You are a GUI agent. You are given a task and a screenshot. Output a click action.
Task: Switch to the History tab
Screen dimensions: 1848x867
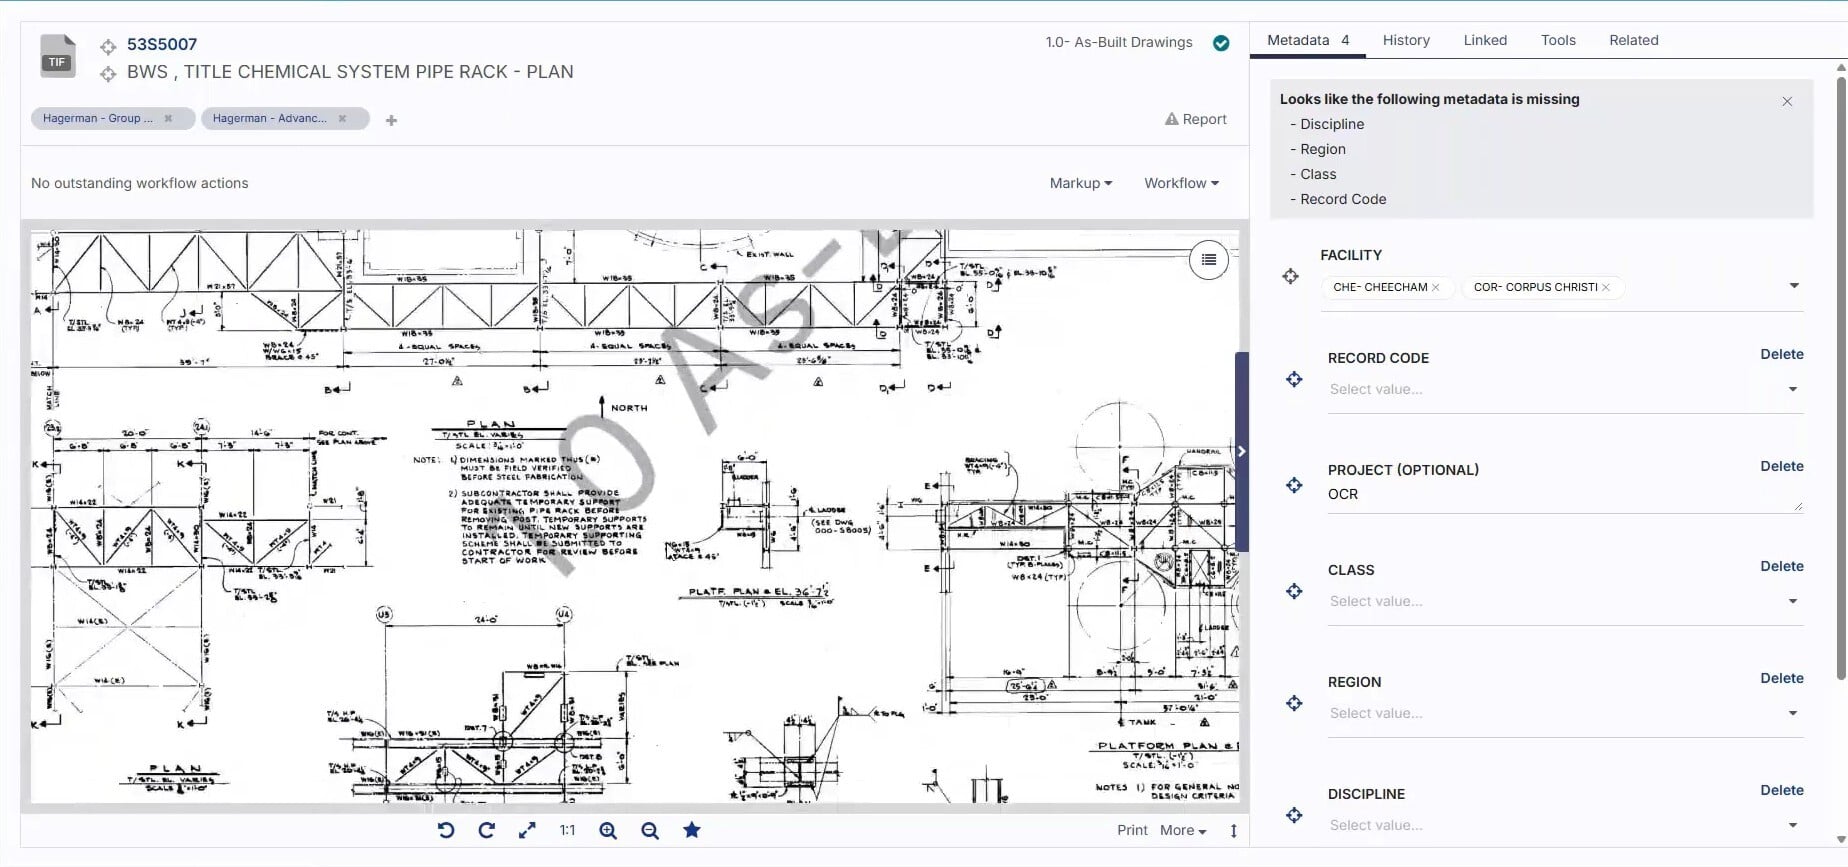pyautogui.click(x=1406, y=40)
